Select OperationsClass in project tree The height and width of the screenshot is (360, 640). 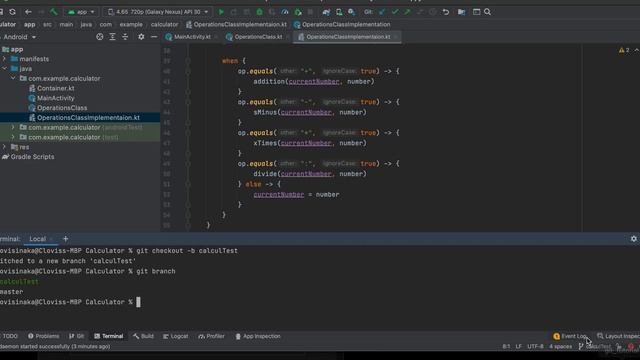62,108
